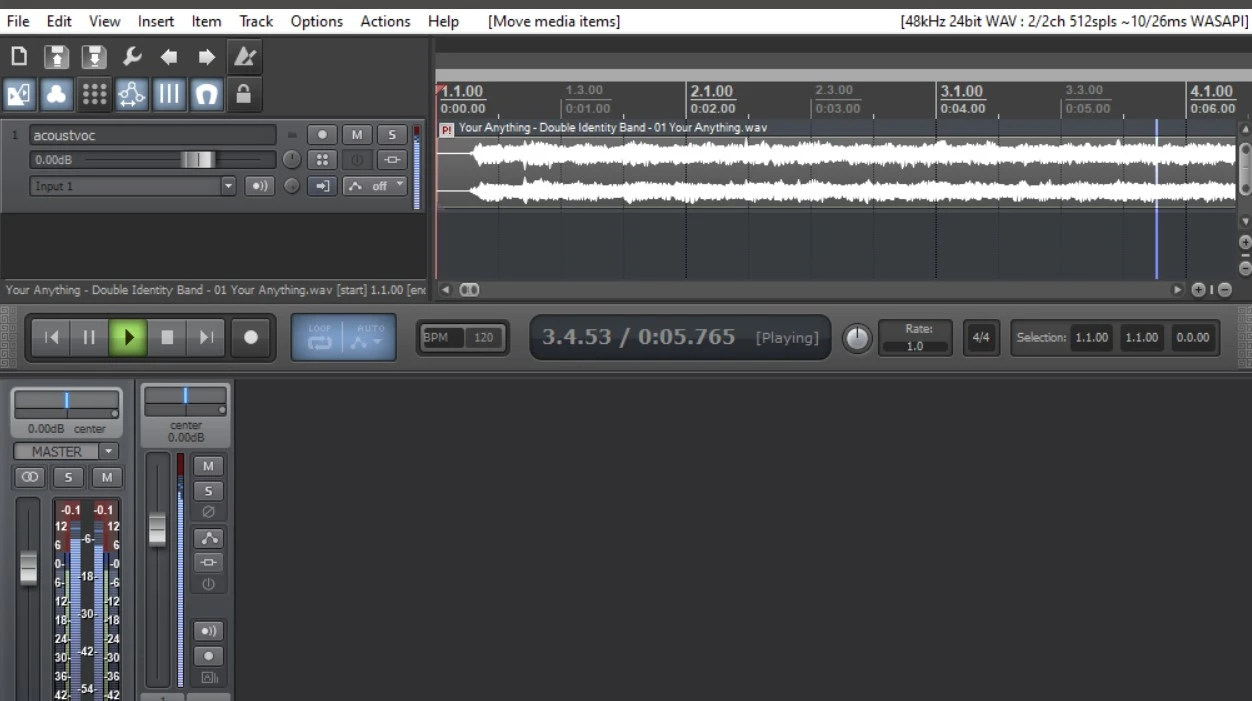Click the undo left-arrow toolbar icon
This screenshot has height=701, width=1252.
169,57
